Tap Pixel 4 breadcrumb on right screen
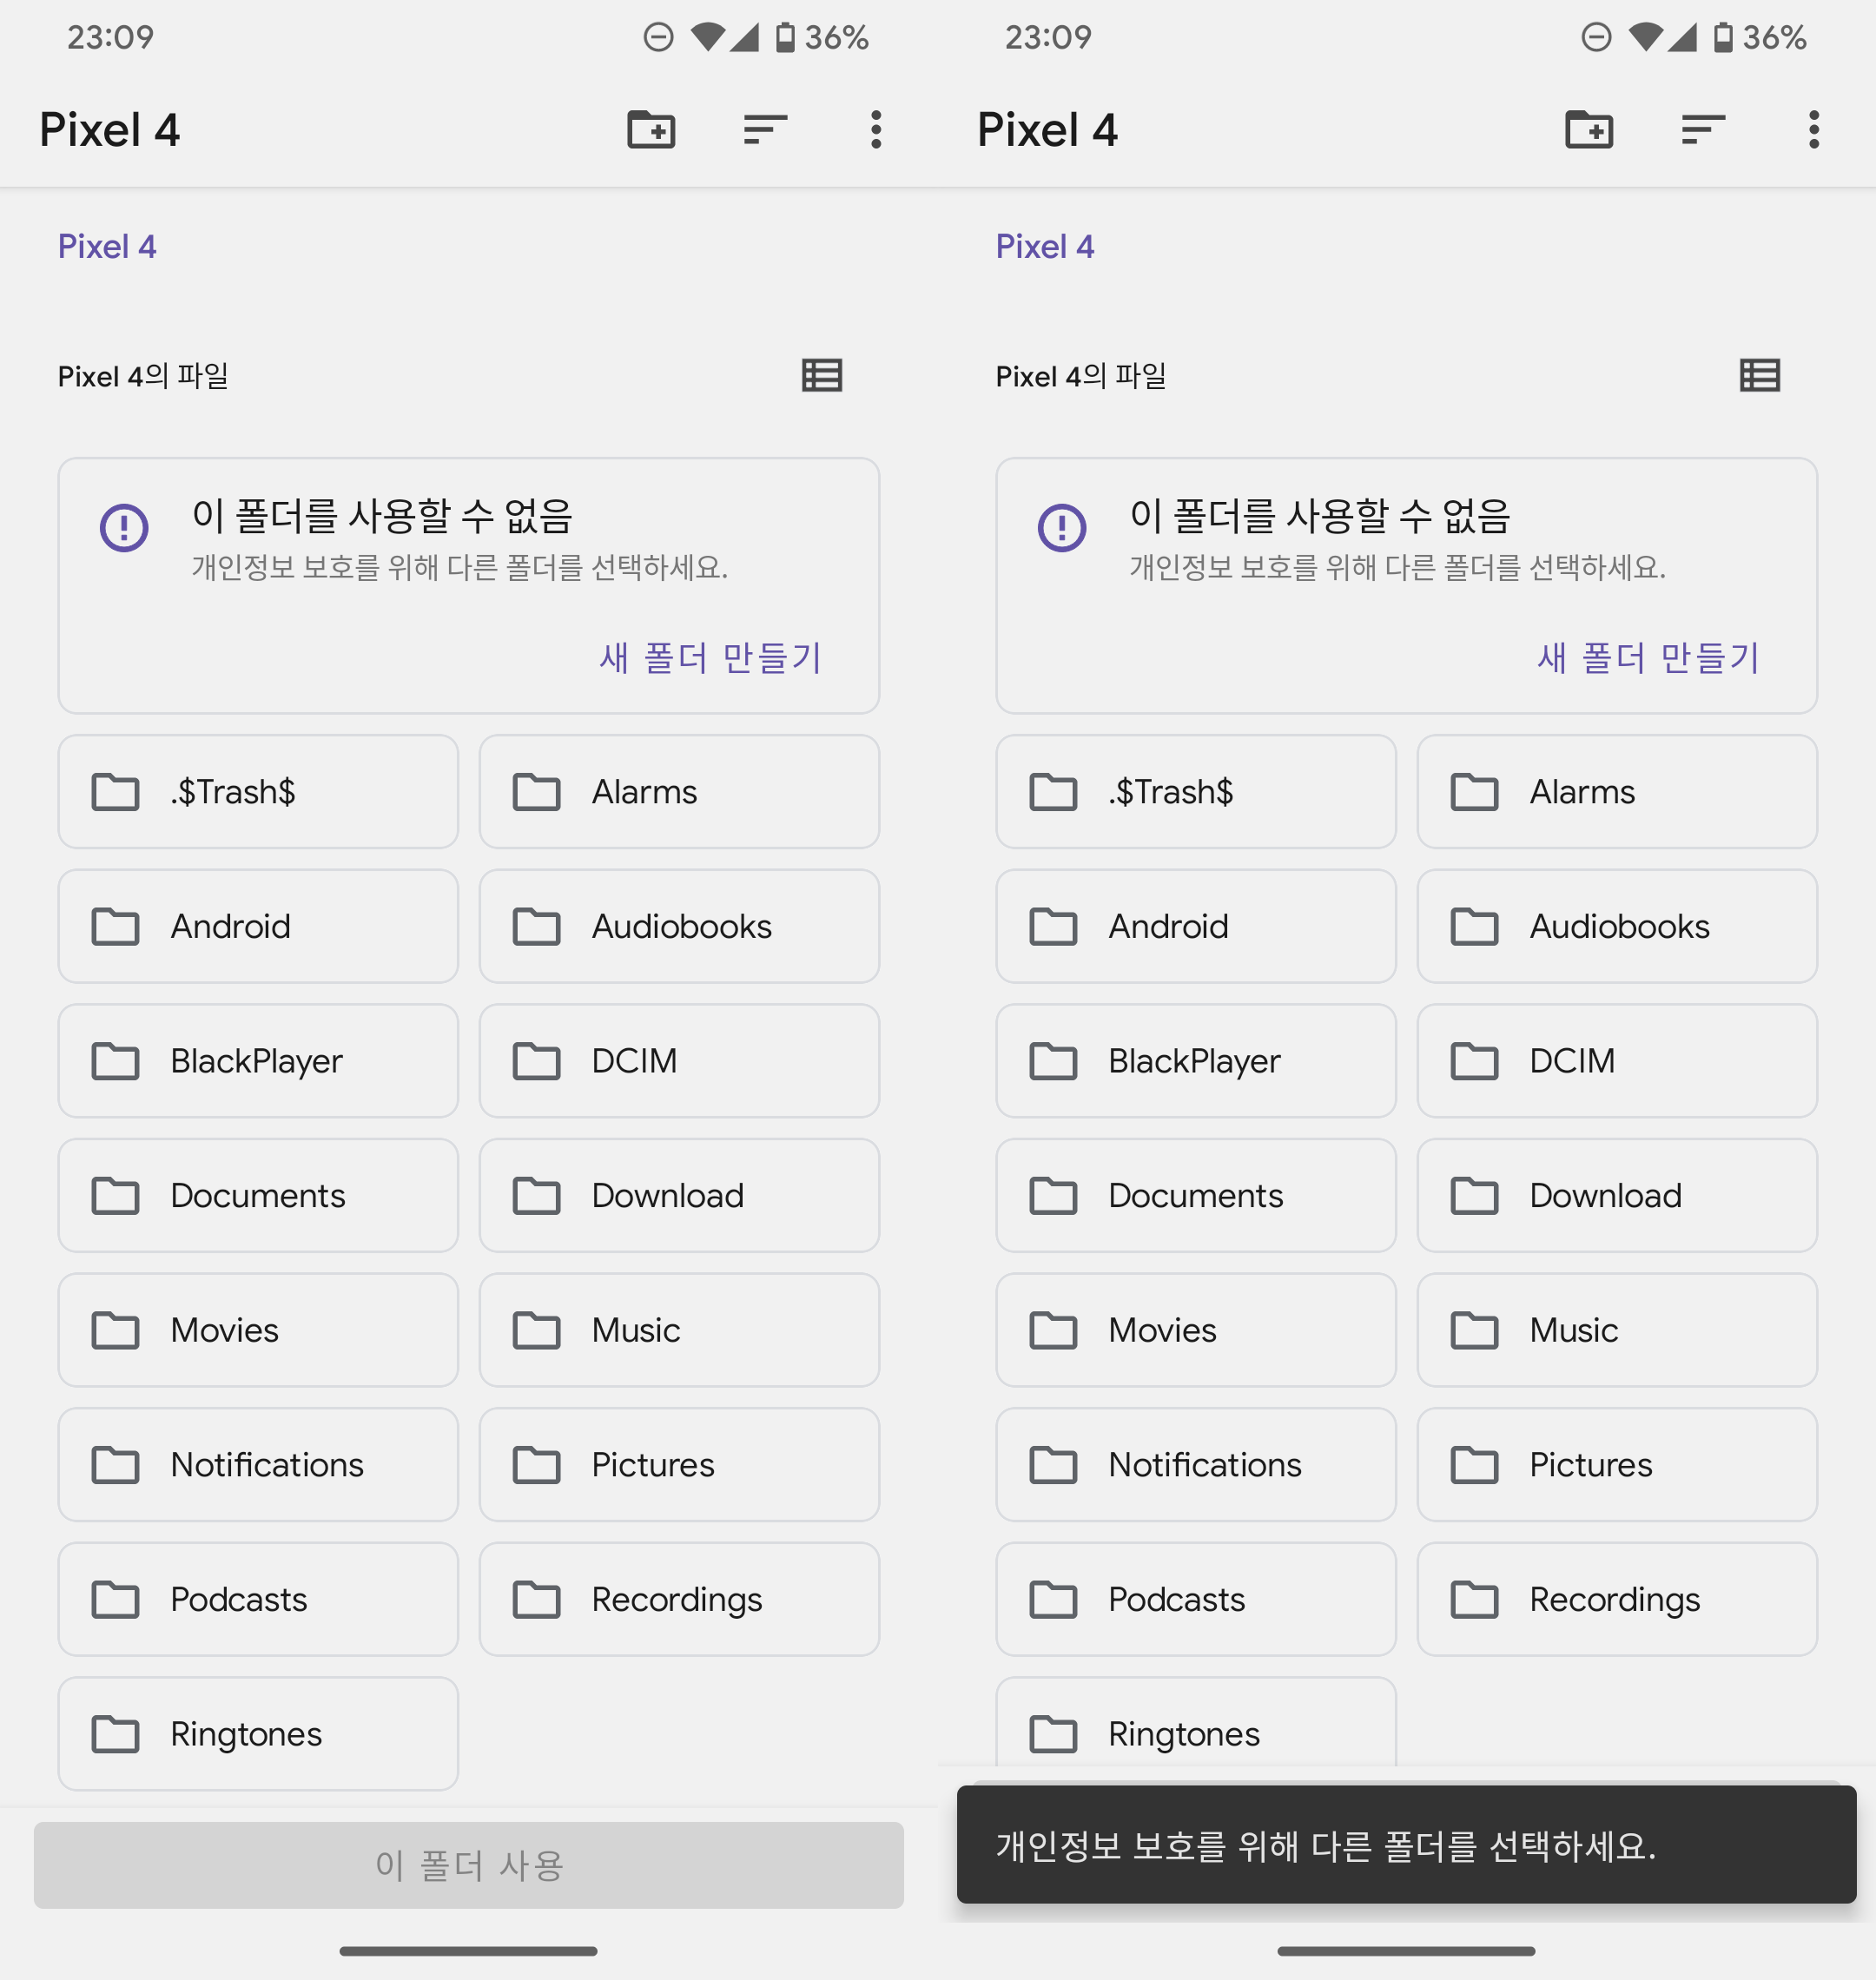This screenshot has height=1980, width=1876. click(x=1045, y=247)
